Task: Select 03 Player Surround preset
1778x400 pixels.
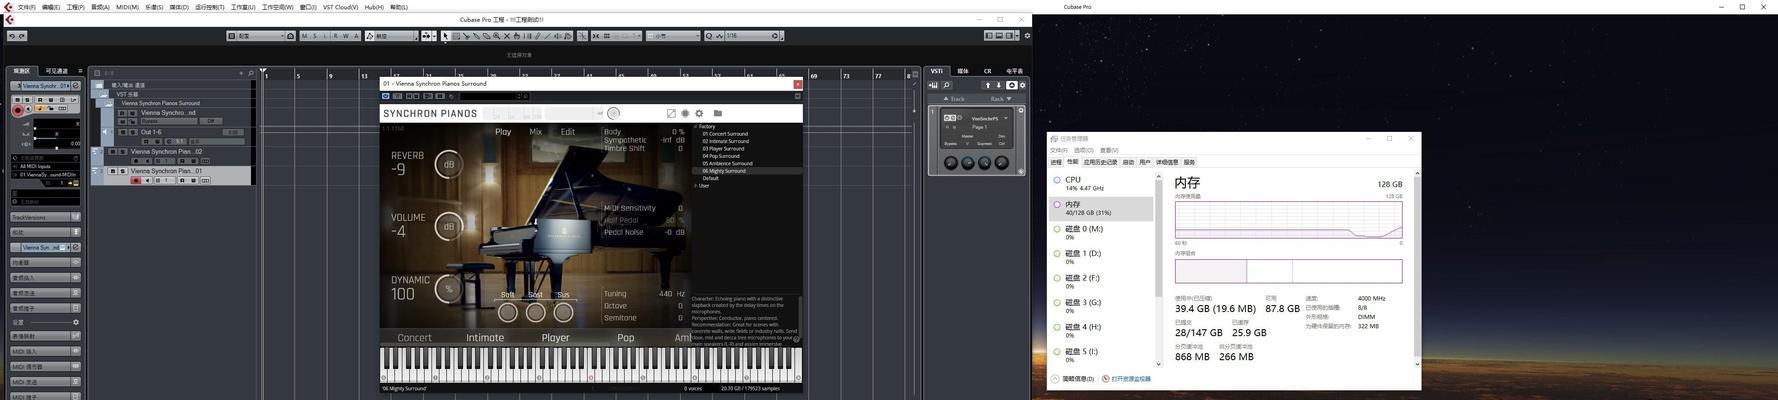Action: (x=723, y=149)
